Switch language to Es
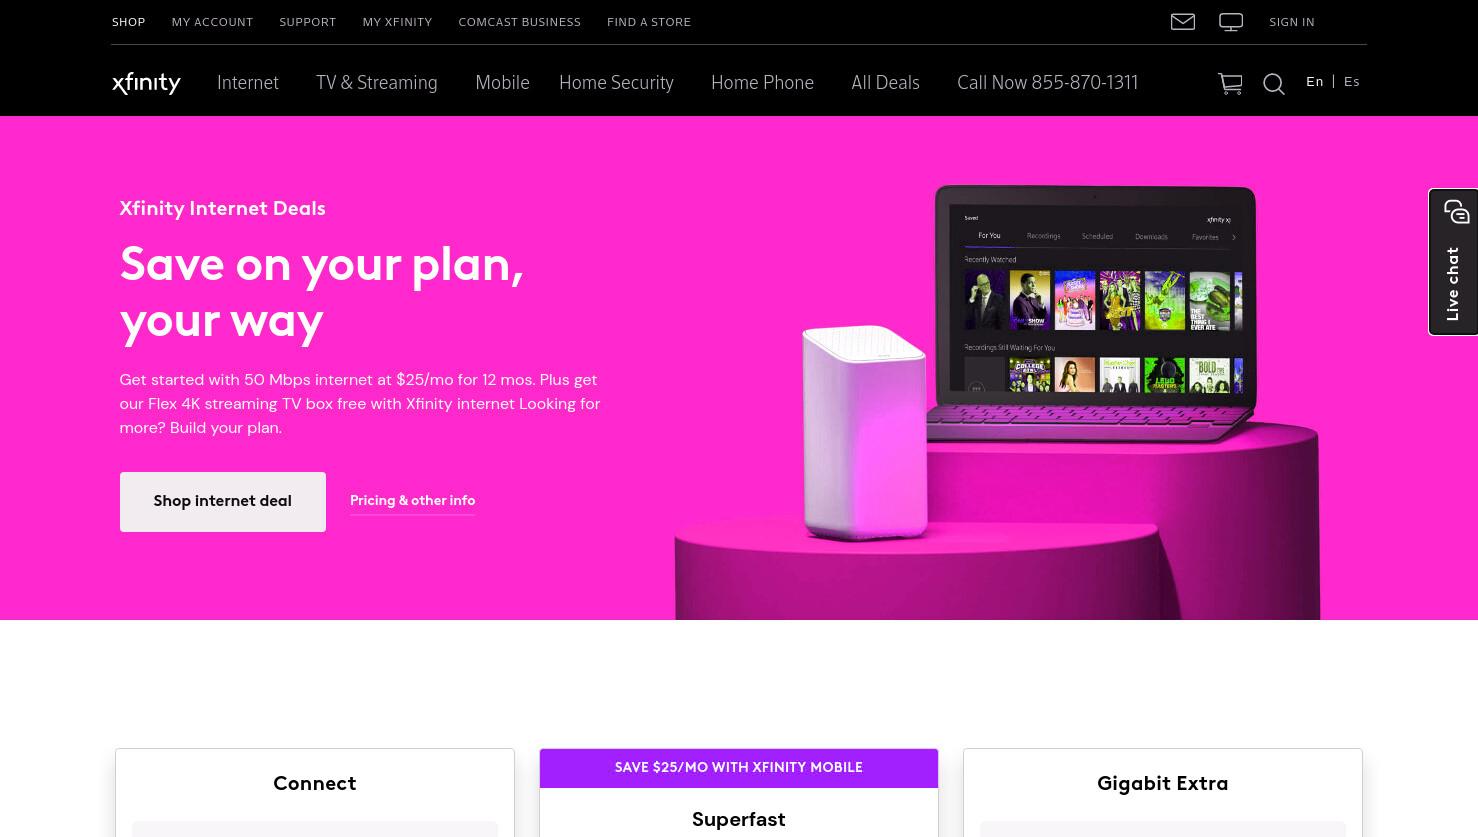This screenshot has height=837, width=1478. click(x=1352, y=82)
